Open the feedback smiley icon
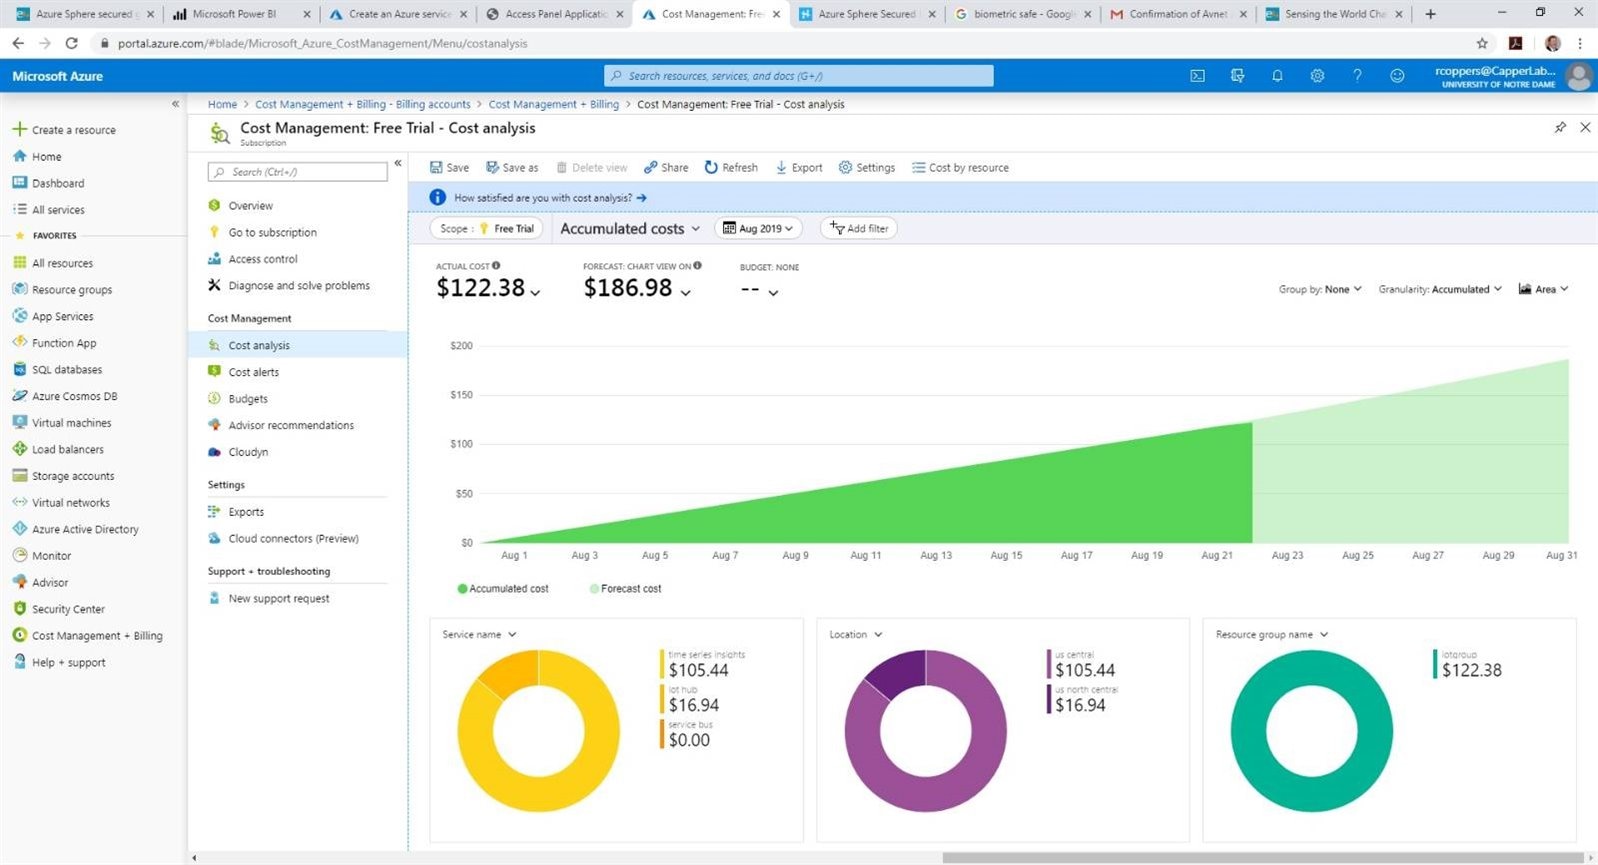Viewport: 1598px width, 865px height. 1397,76
